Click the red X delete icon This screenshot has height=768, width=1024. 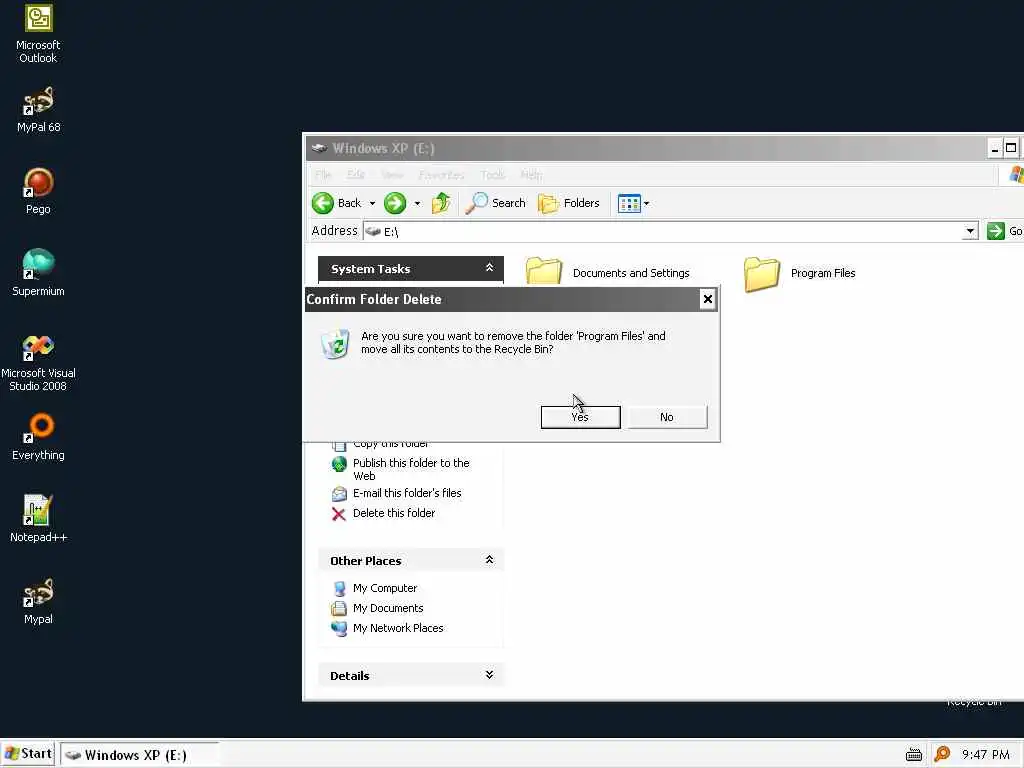[x=338, y=514]
